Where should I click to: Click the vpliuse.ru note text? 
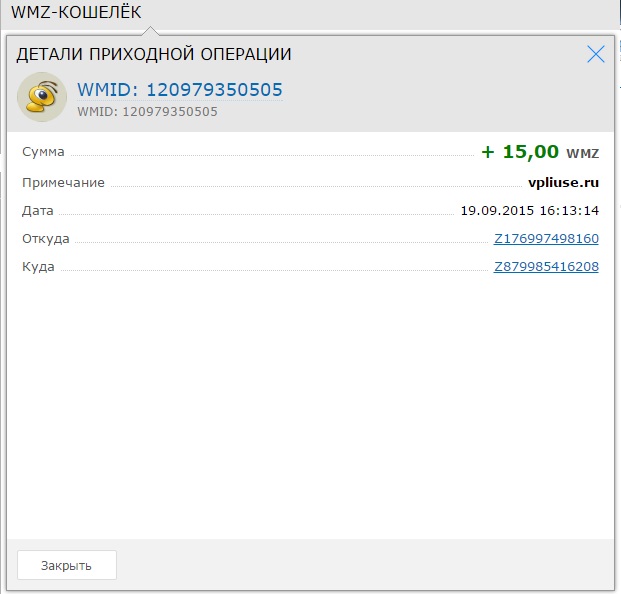pos(563,183)
